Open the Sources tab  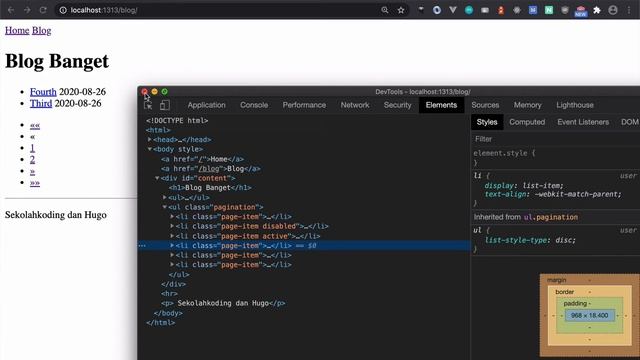(485, 105)
